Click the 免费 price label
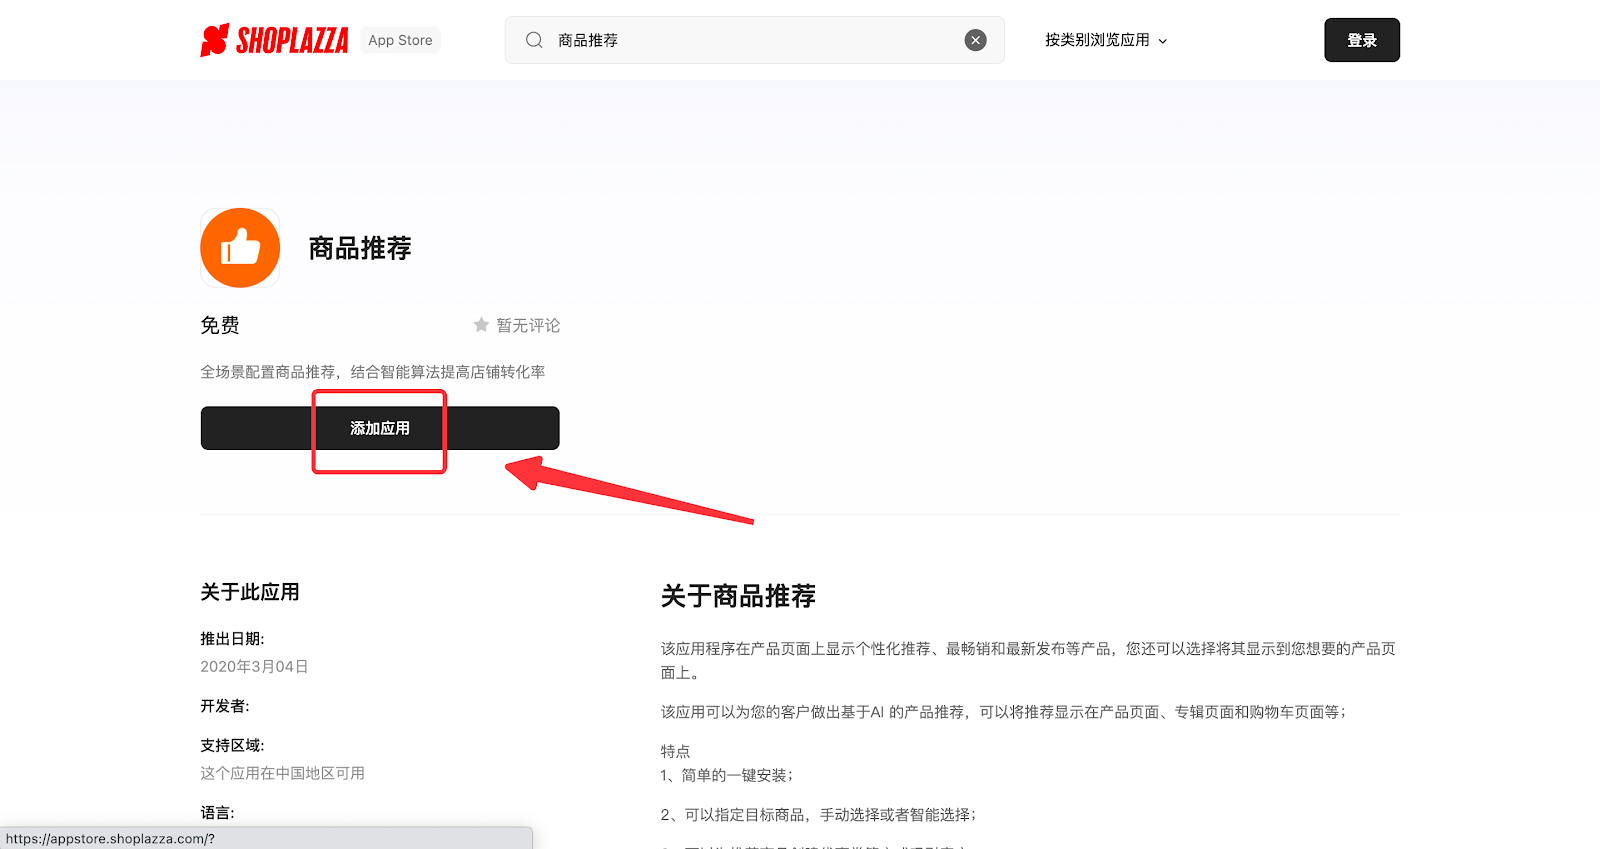The image size is (1600, 849). [220, 325]
